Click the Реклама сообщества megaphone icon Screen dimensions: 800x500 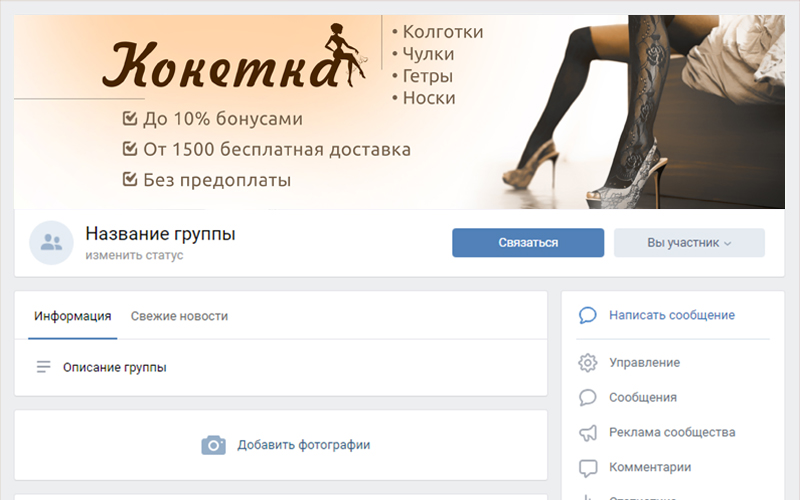tap(587, 433)
